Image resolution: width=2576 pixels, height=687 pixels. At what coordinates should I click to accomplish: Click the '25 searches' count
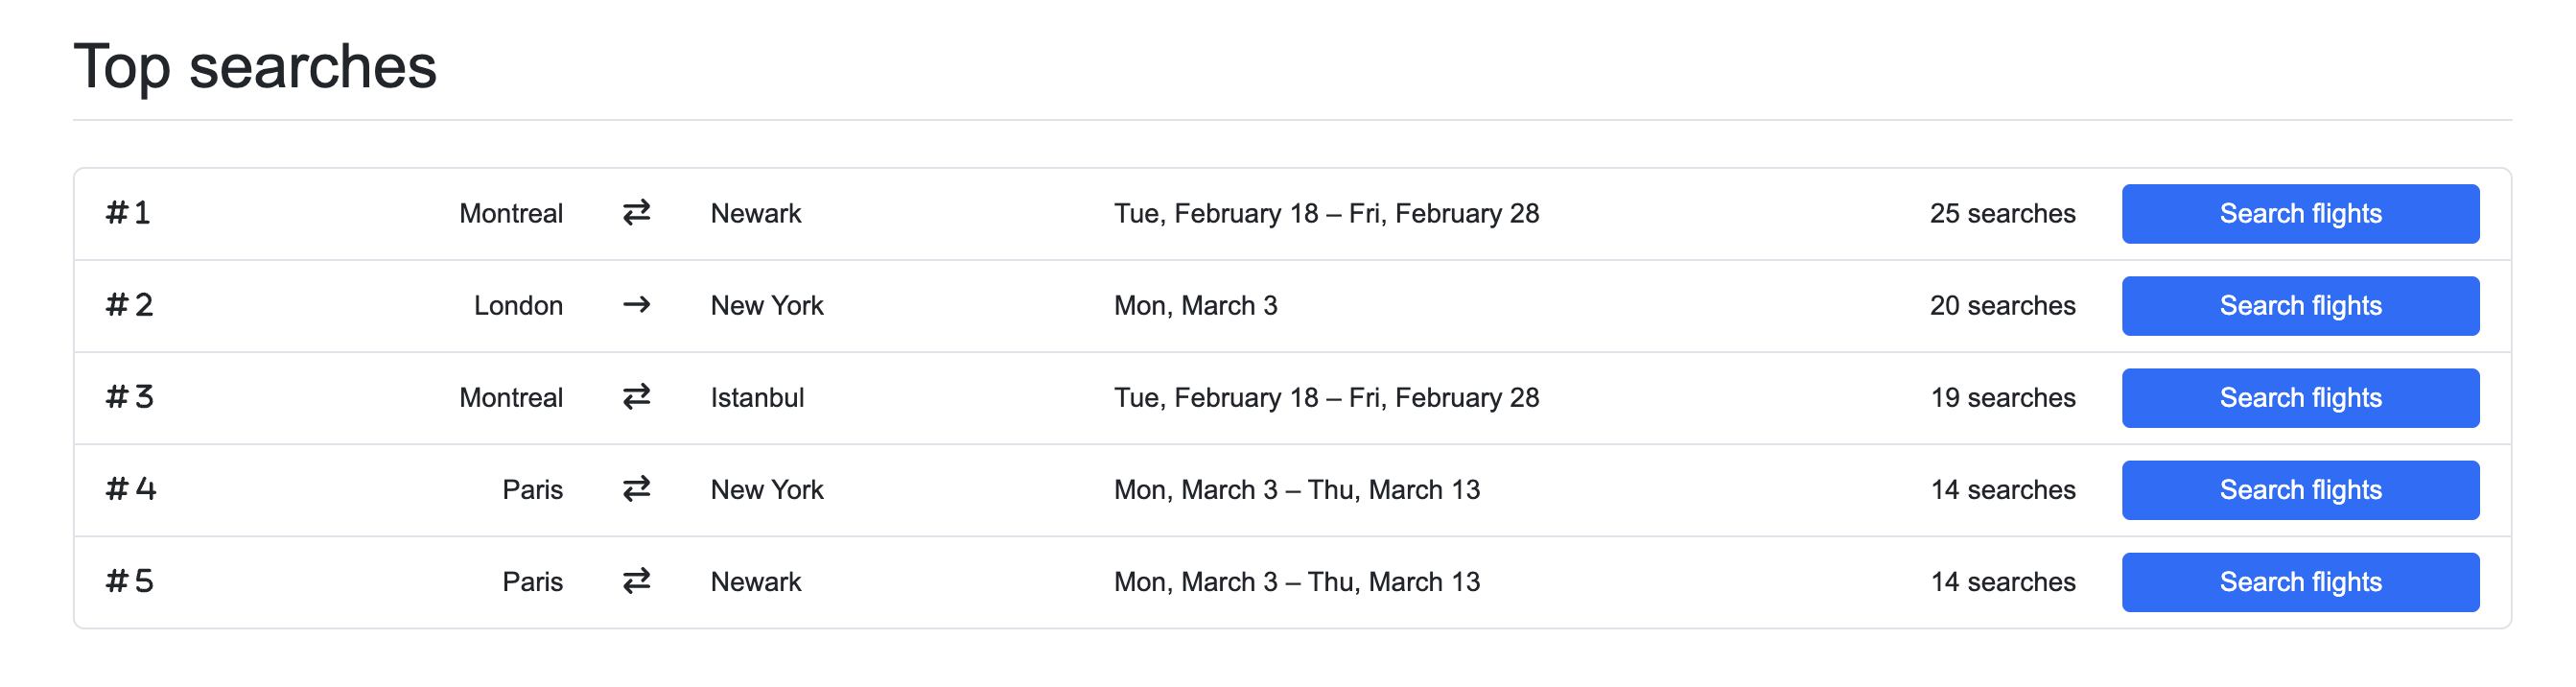pyautogui.click(x=2001, y=213)
